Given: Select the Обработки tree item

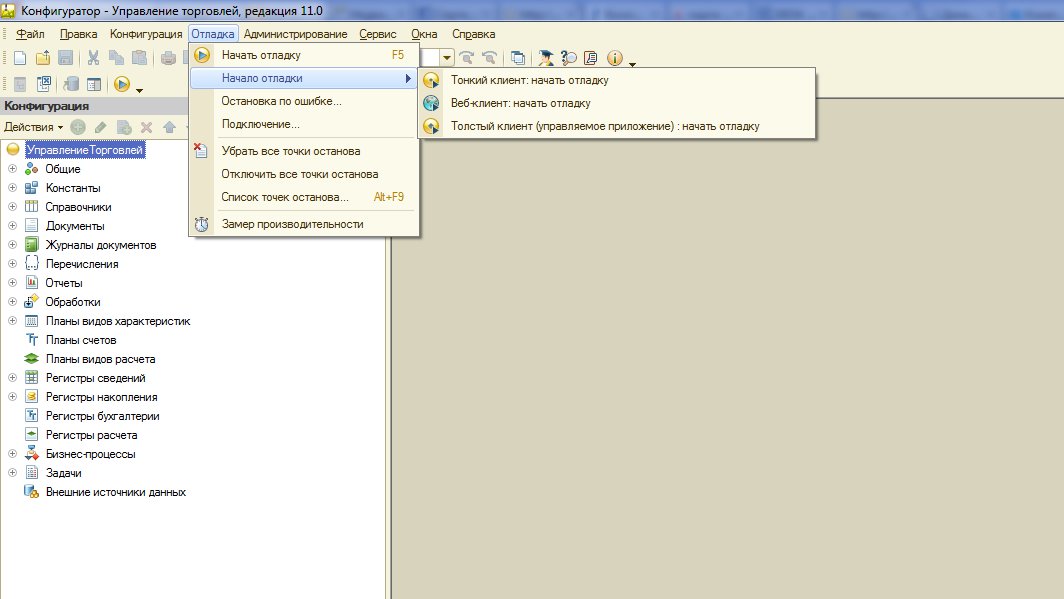Looking at the screenshot, I should 73,302.
